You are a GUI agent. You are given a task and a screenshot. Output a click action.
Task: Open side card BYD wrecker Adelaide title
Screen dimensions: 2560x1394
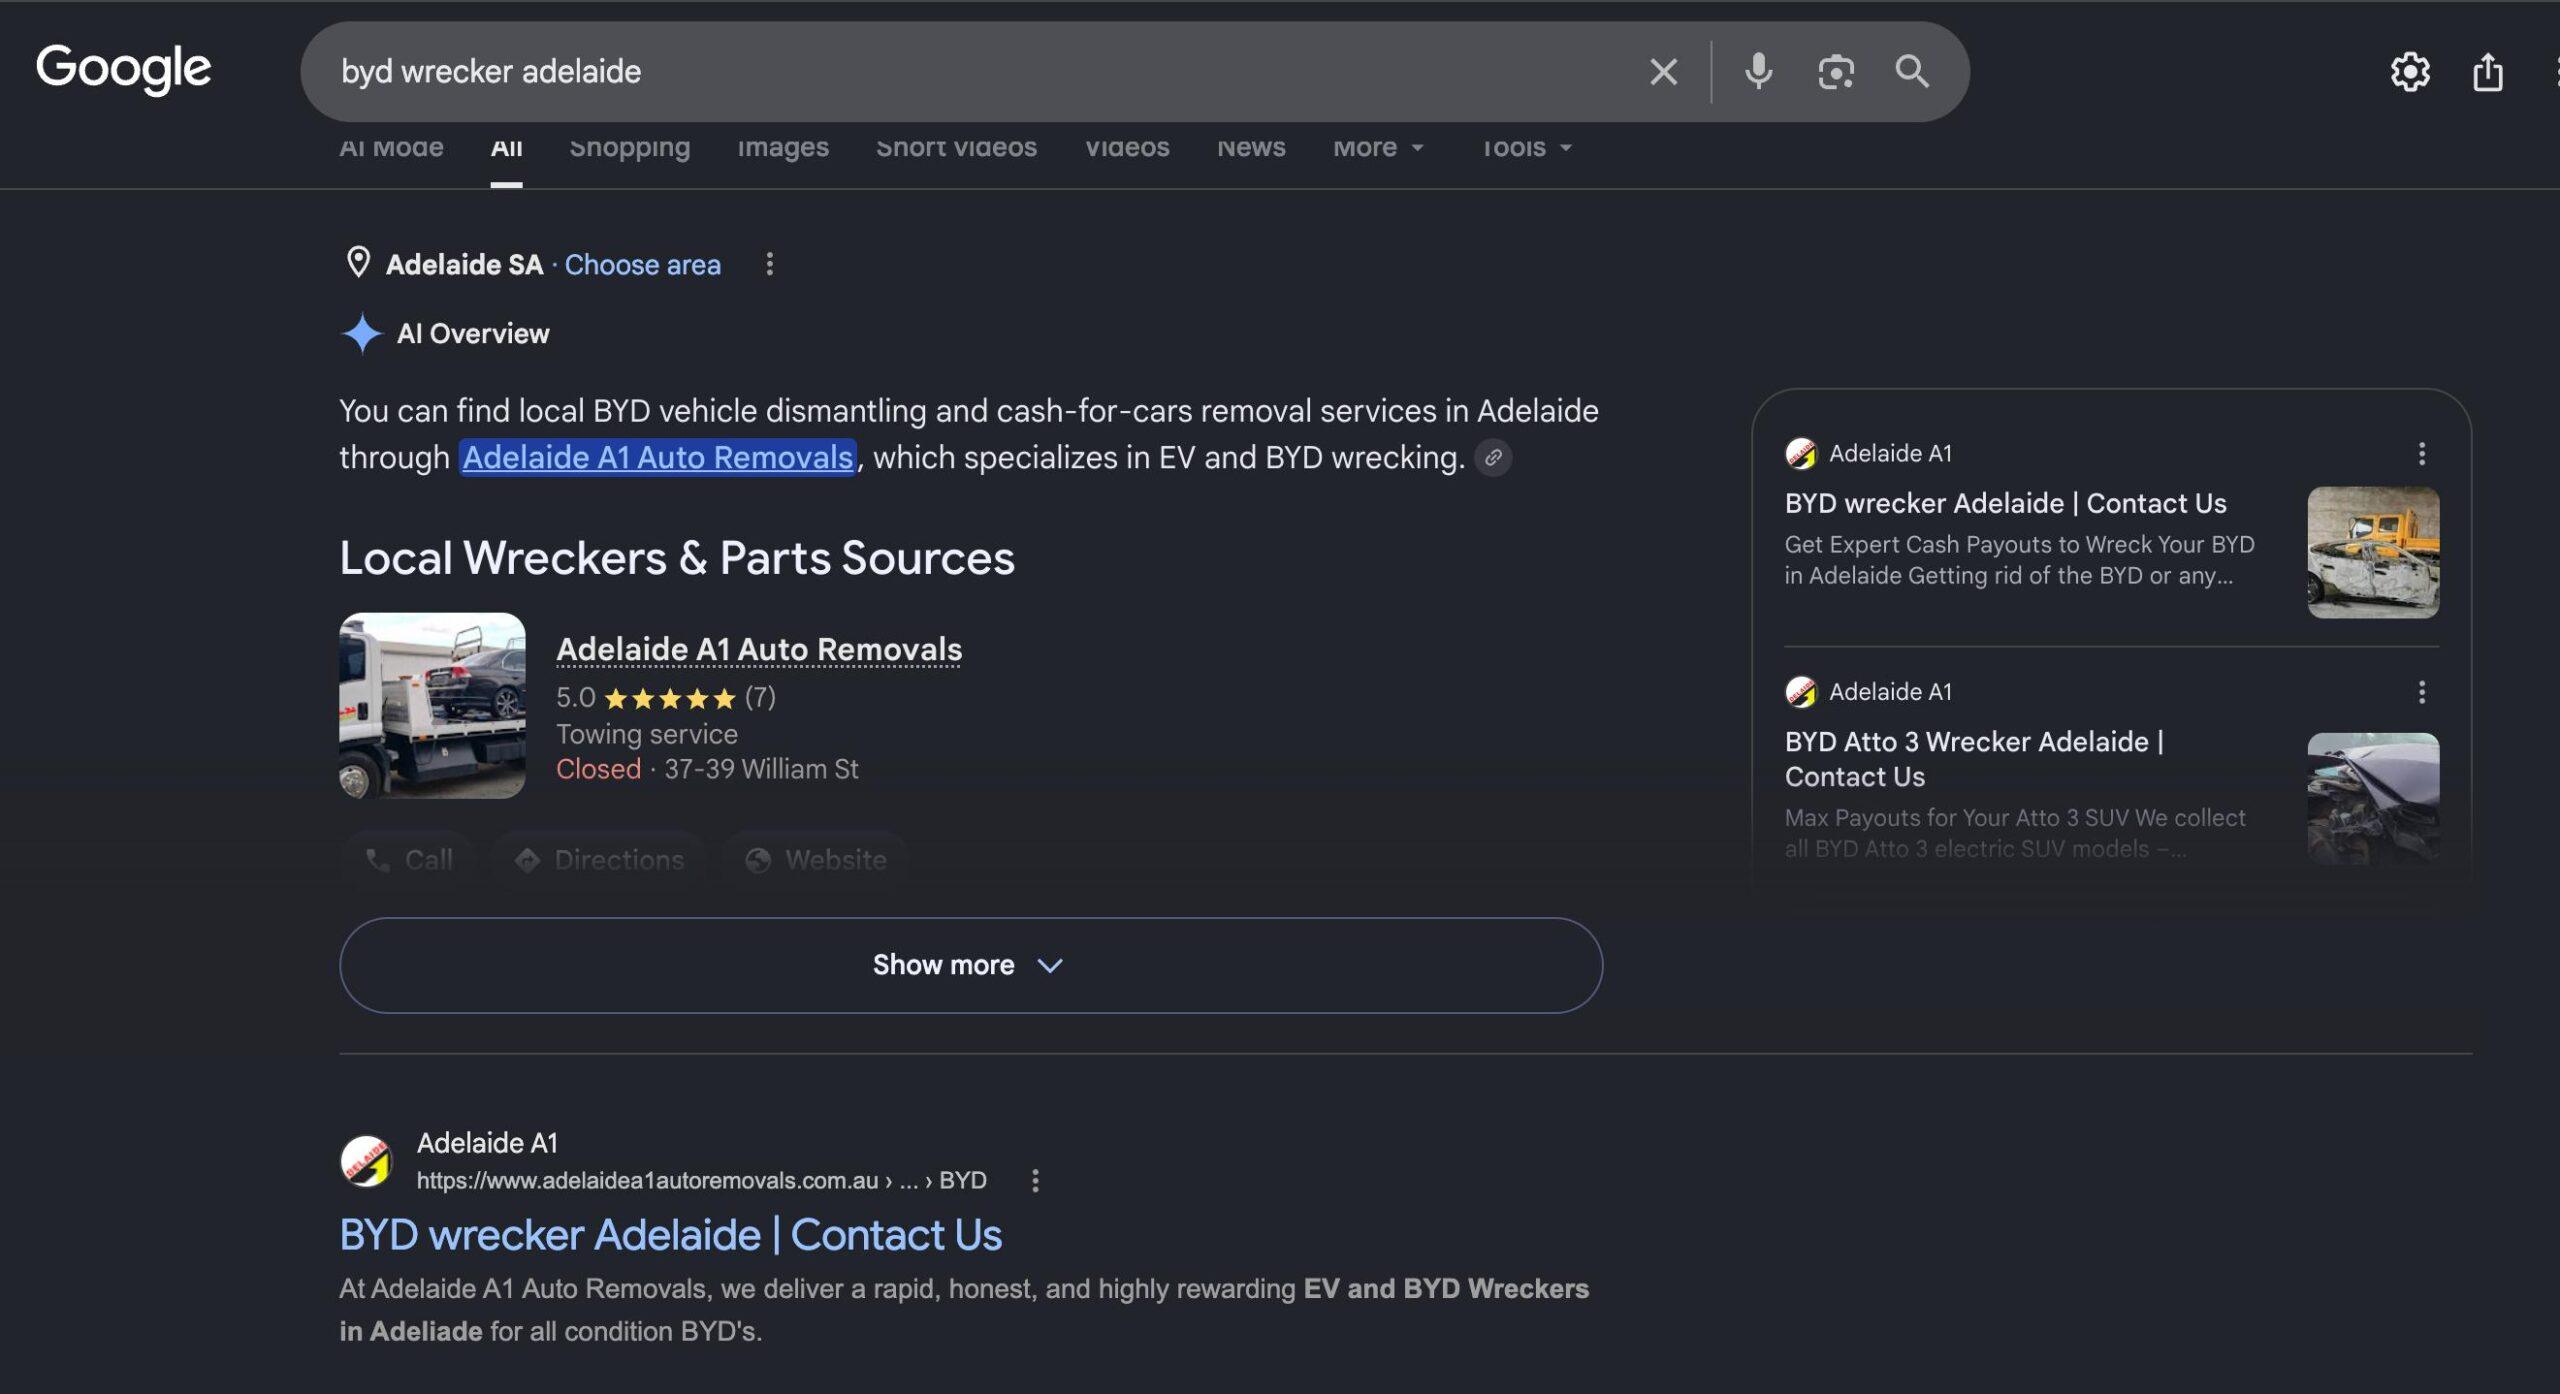[x=2005, y=503]
